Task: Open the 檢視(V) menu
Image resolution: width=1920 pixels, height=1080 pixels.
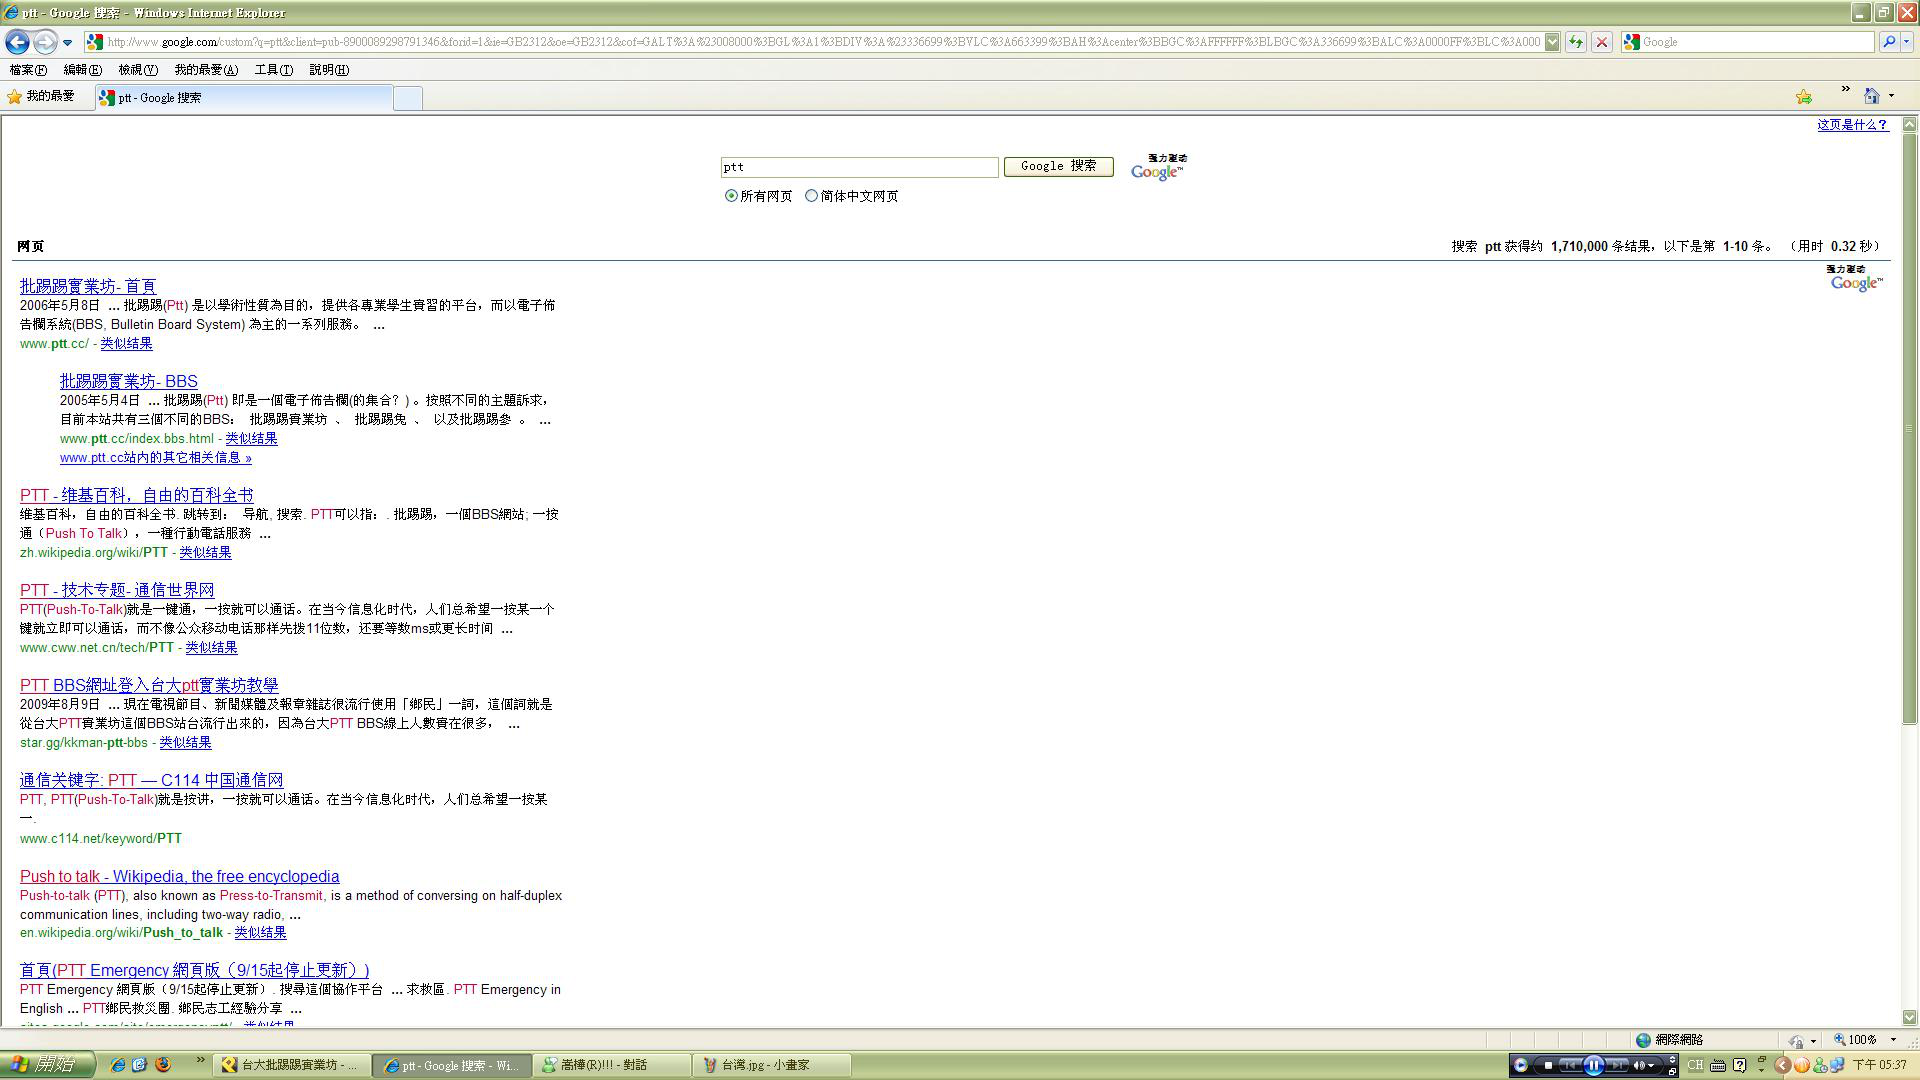Action: 137,70
